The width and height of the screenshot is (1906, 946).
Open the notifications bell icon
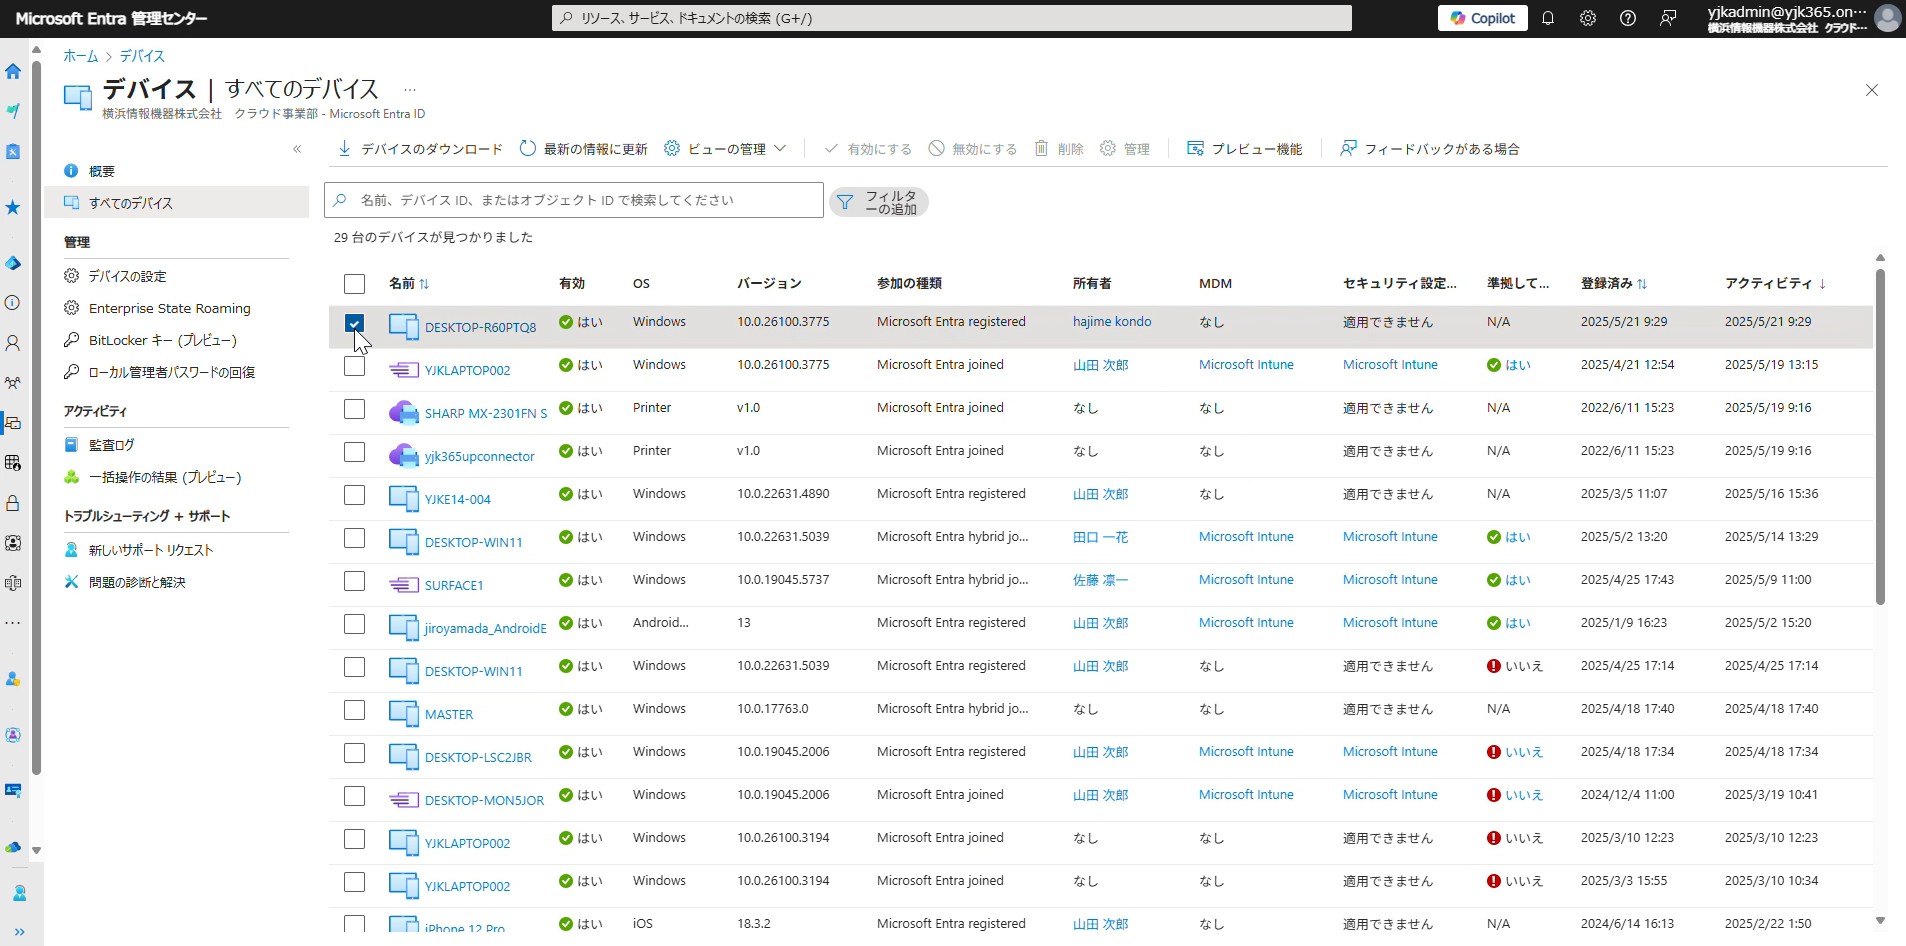click(x=1548, y=18)
